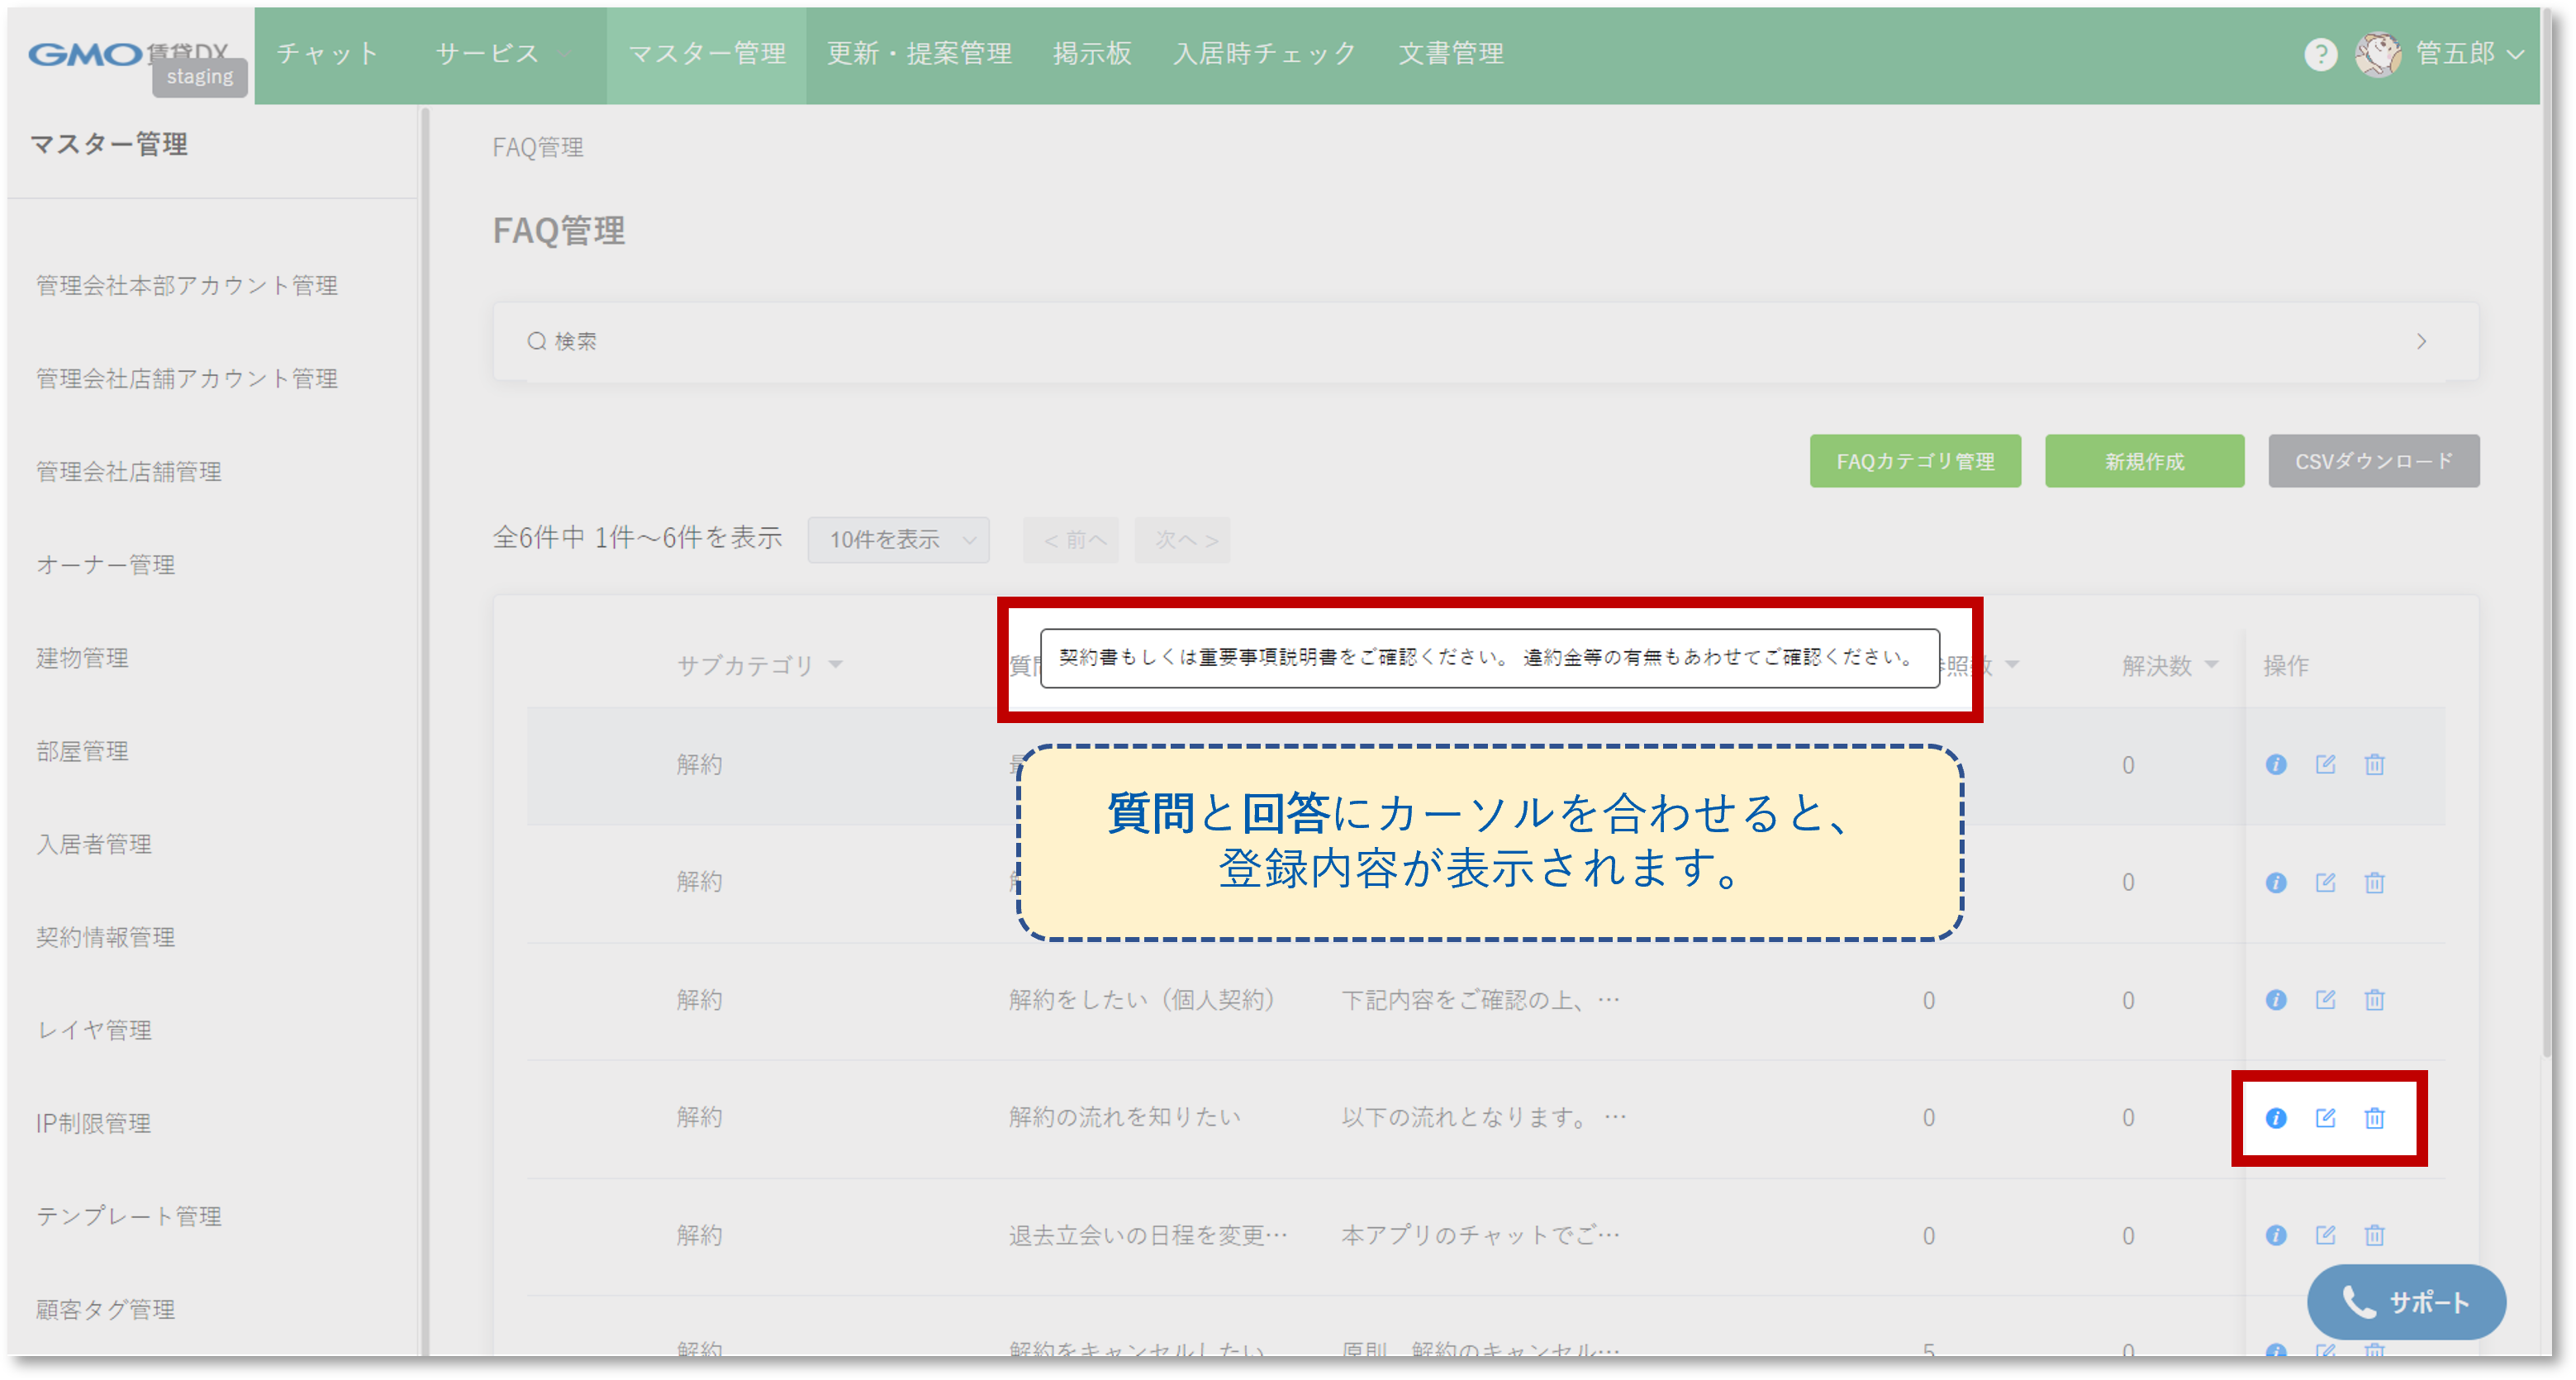Image resolution: width=2576 pixels, height=1380 pixels.
Task: Open help question mark icon in header
Action: click(x=2320, y=54)
